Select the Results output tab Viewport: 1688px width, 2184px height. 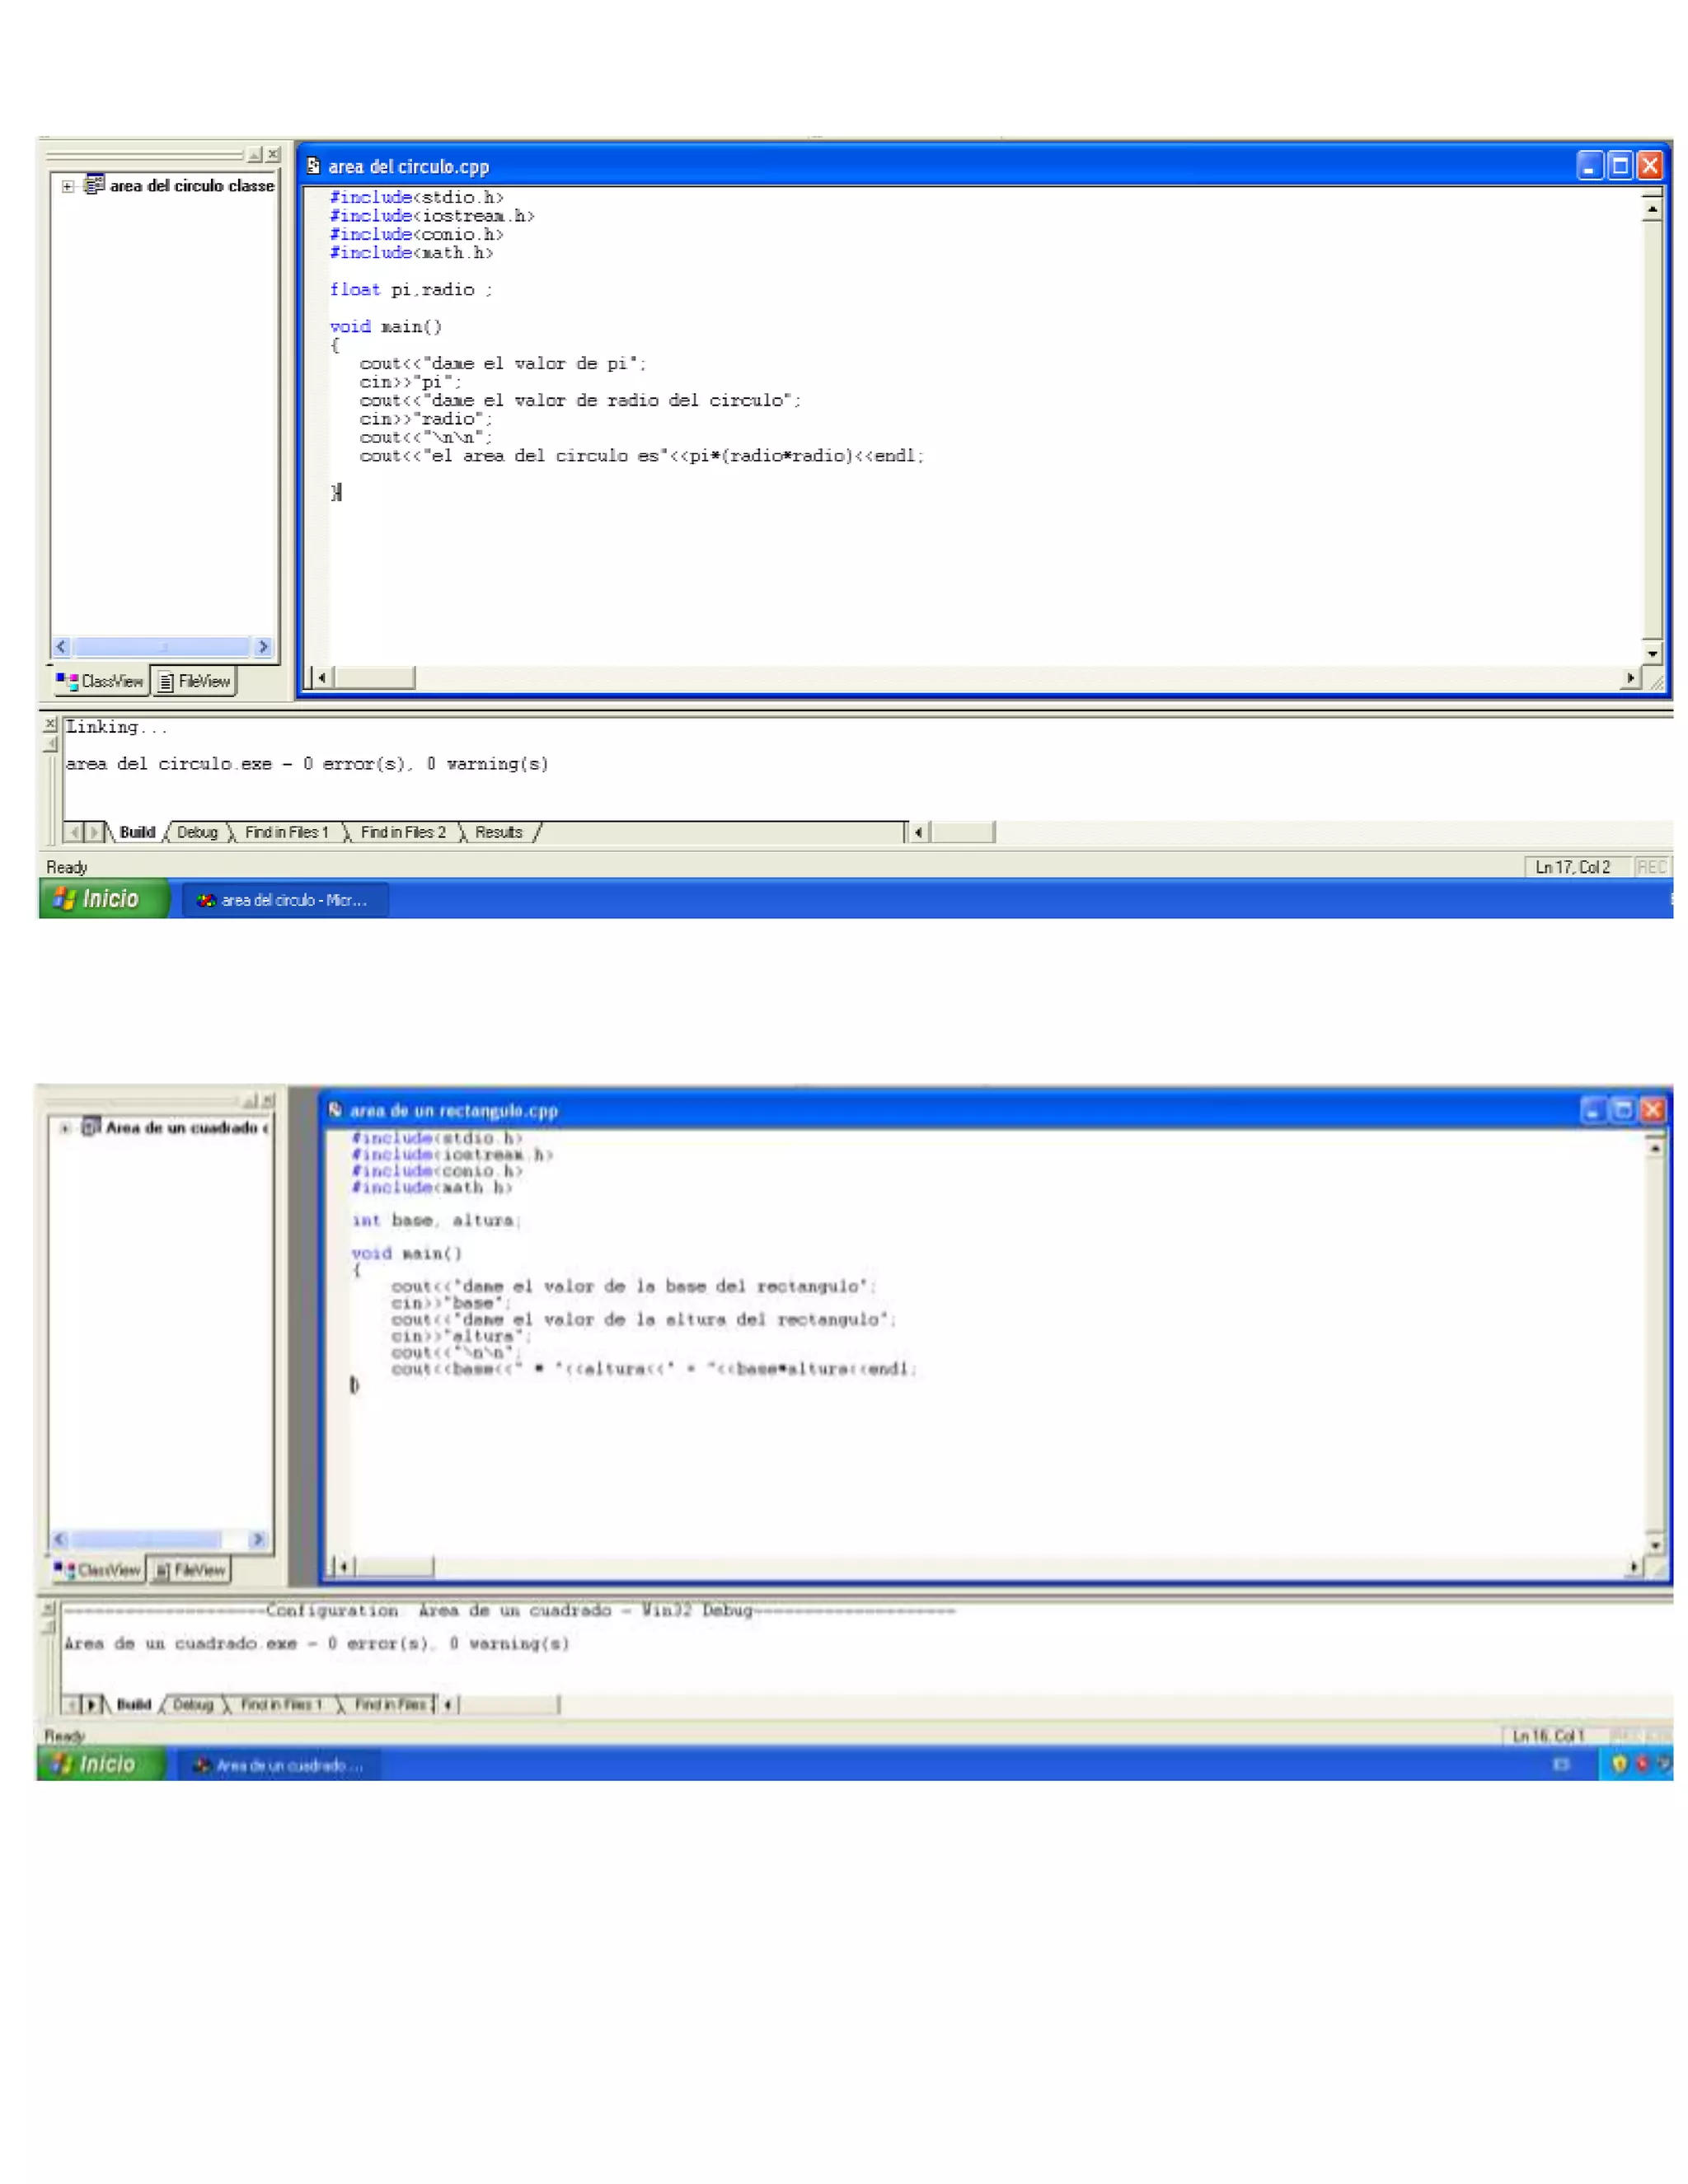[498, 832]
